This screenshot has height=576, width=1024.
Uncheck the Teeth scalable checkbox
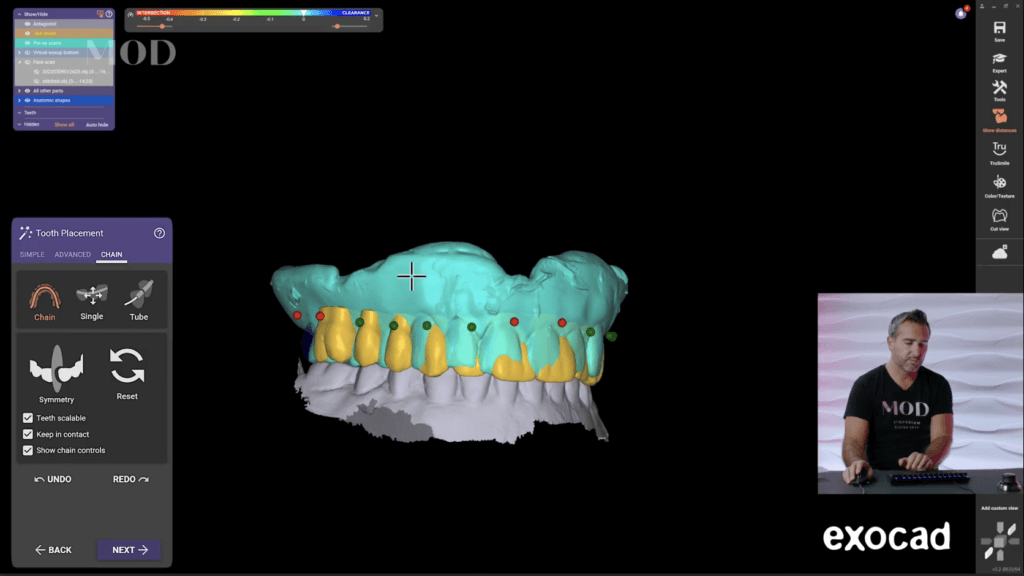click(27, 418)
